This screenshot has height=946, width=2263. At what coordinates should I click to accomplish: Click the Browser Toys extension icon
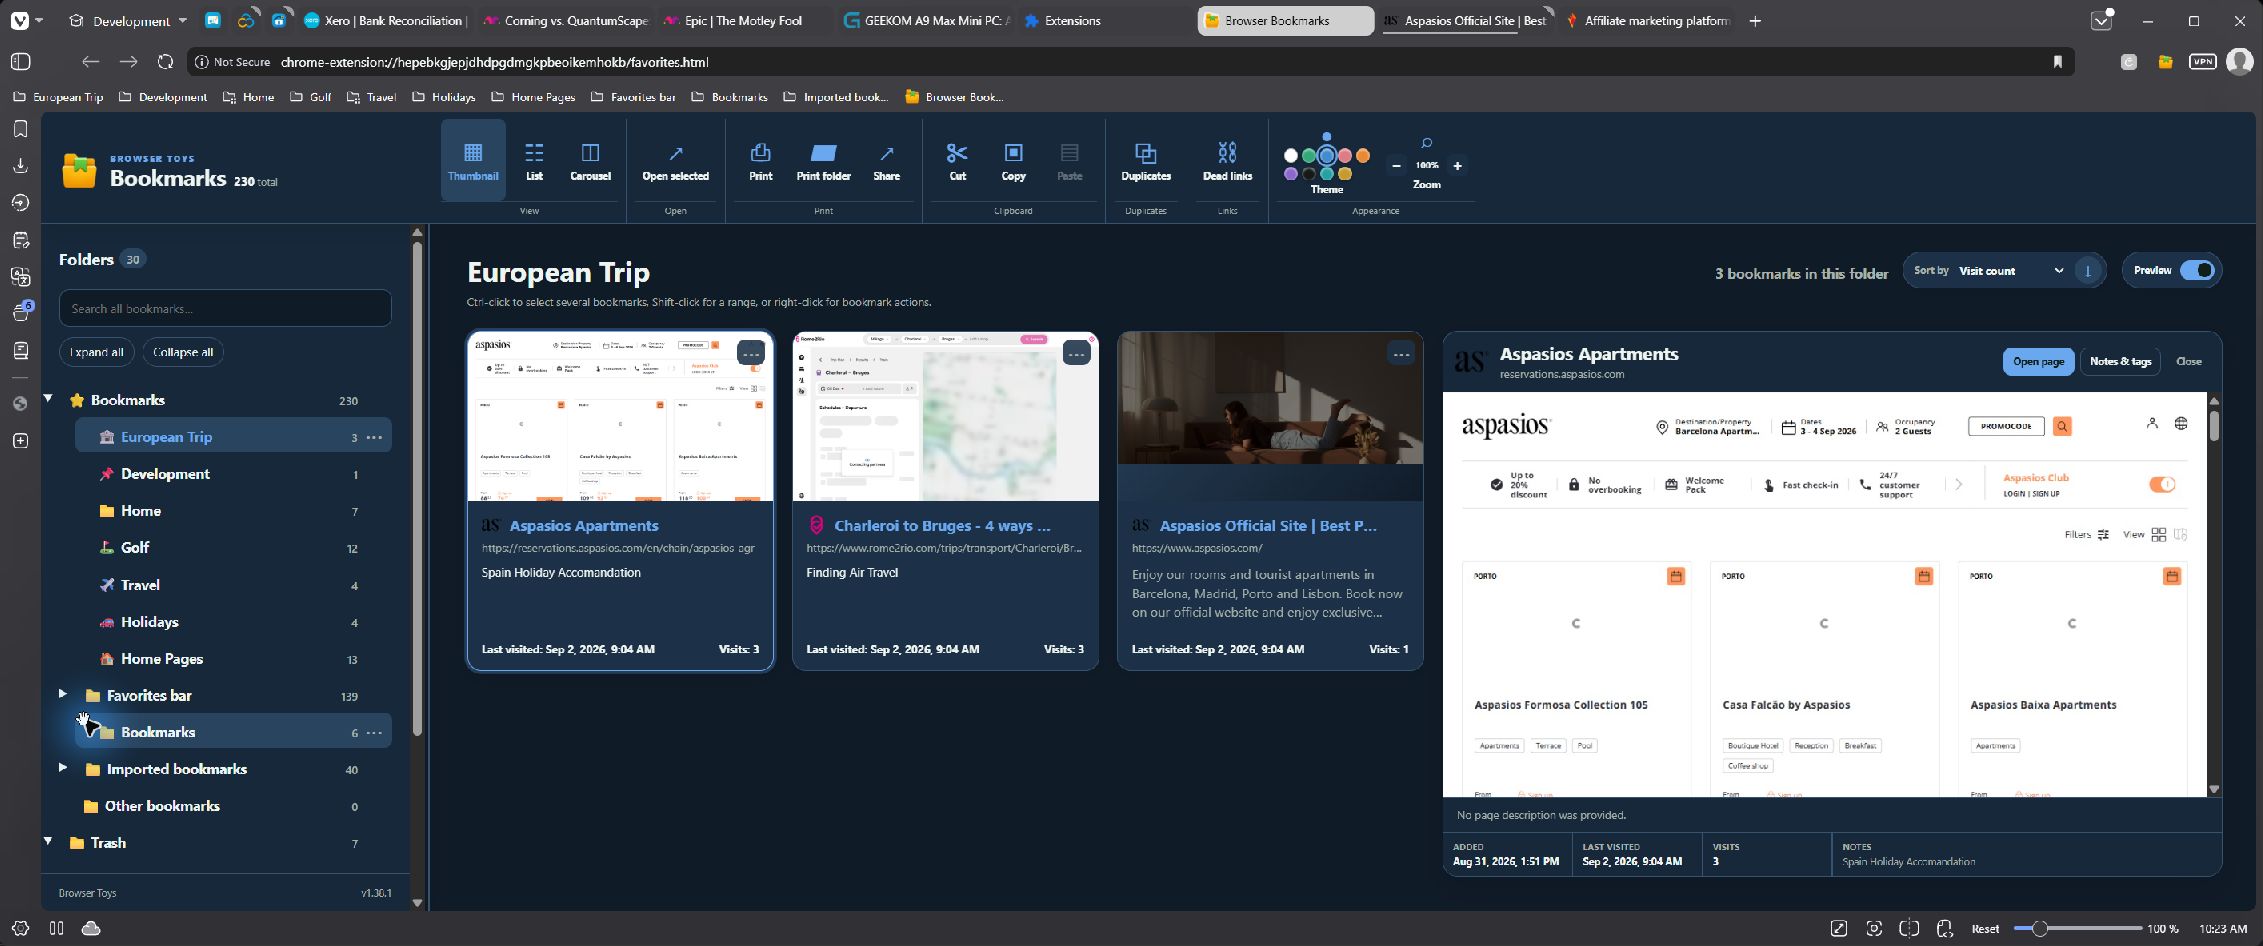coord(2165,62)
